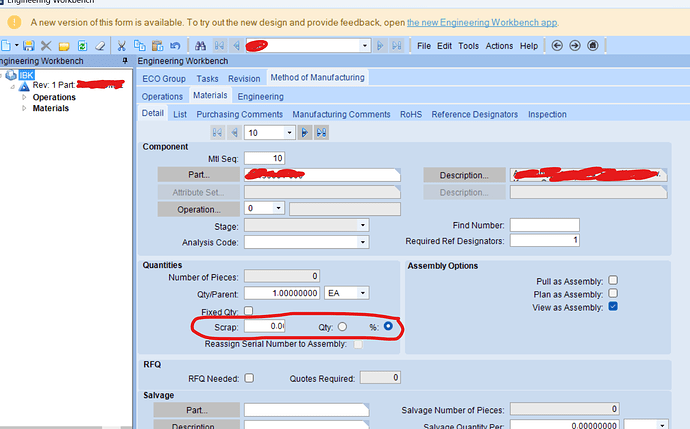Open the Edit menu
690x429 pixels.
tap(444, 46)
